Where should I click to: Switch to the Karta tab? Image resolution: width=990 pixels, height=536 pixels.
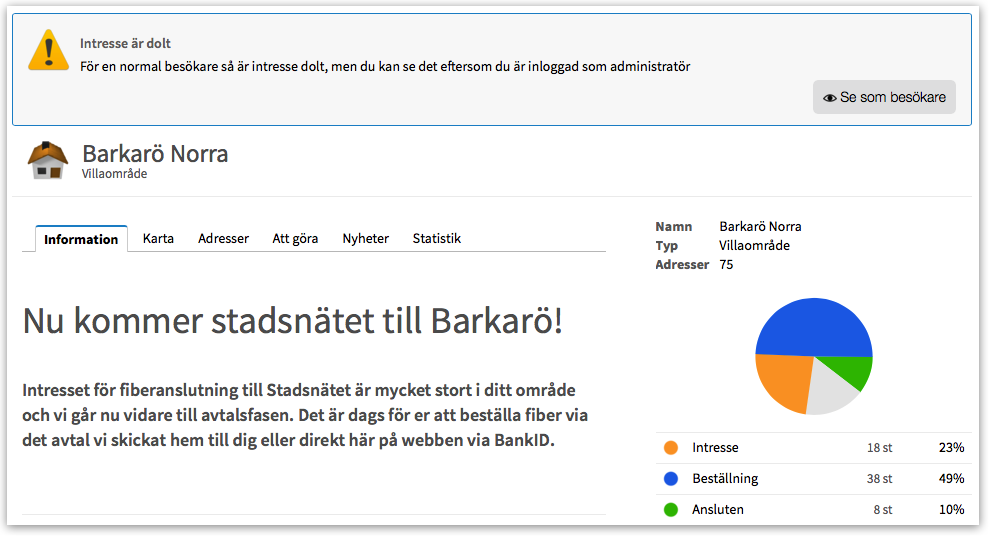[x=158, y=239]
